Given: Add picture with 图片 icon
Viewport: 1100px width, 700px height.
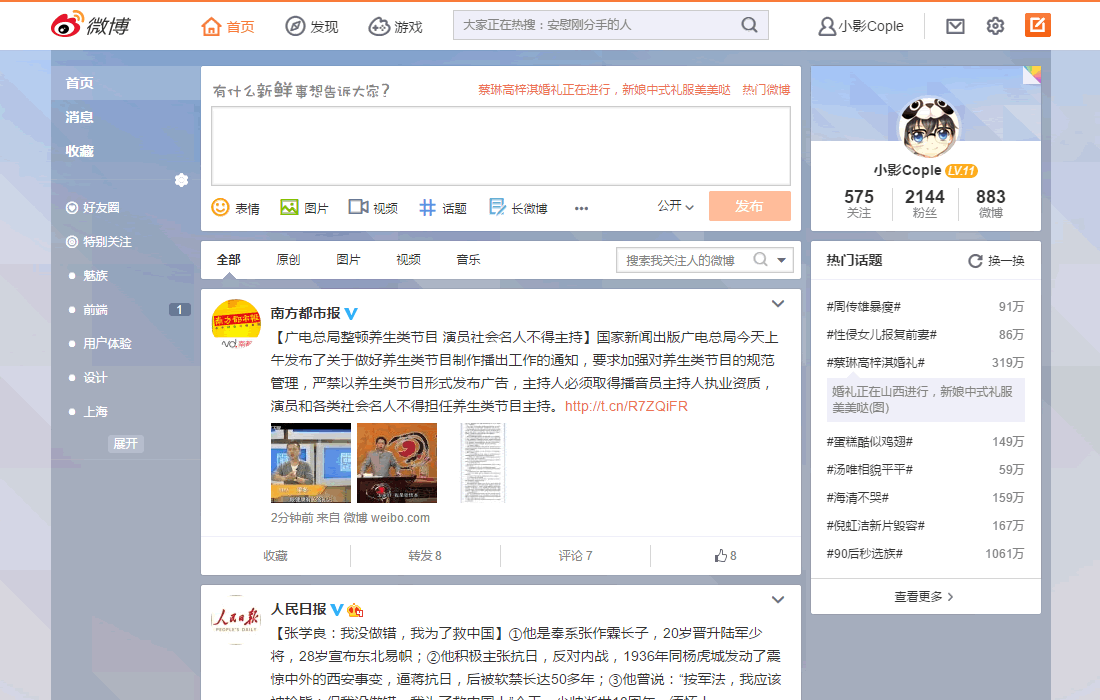Looking at the screenshot, I should (x=289, y=207).
